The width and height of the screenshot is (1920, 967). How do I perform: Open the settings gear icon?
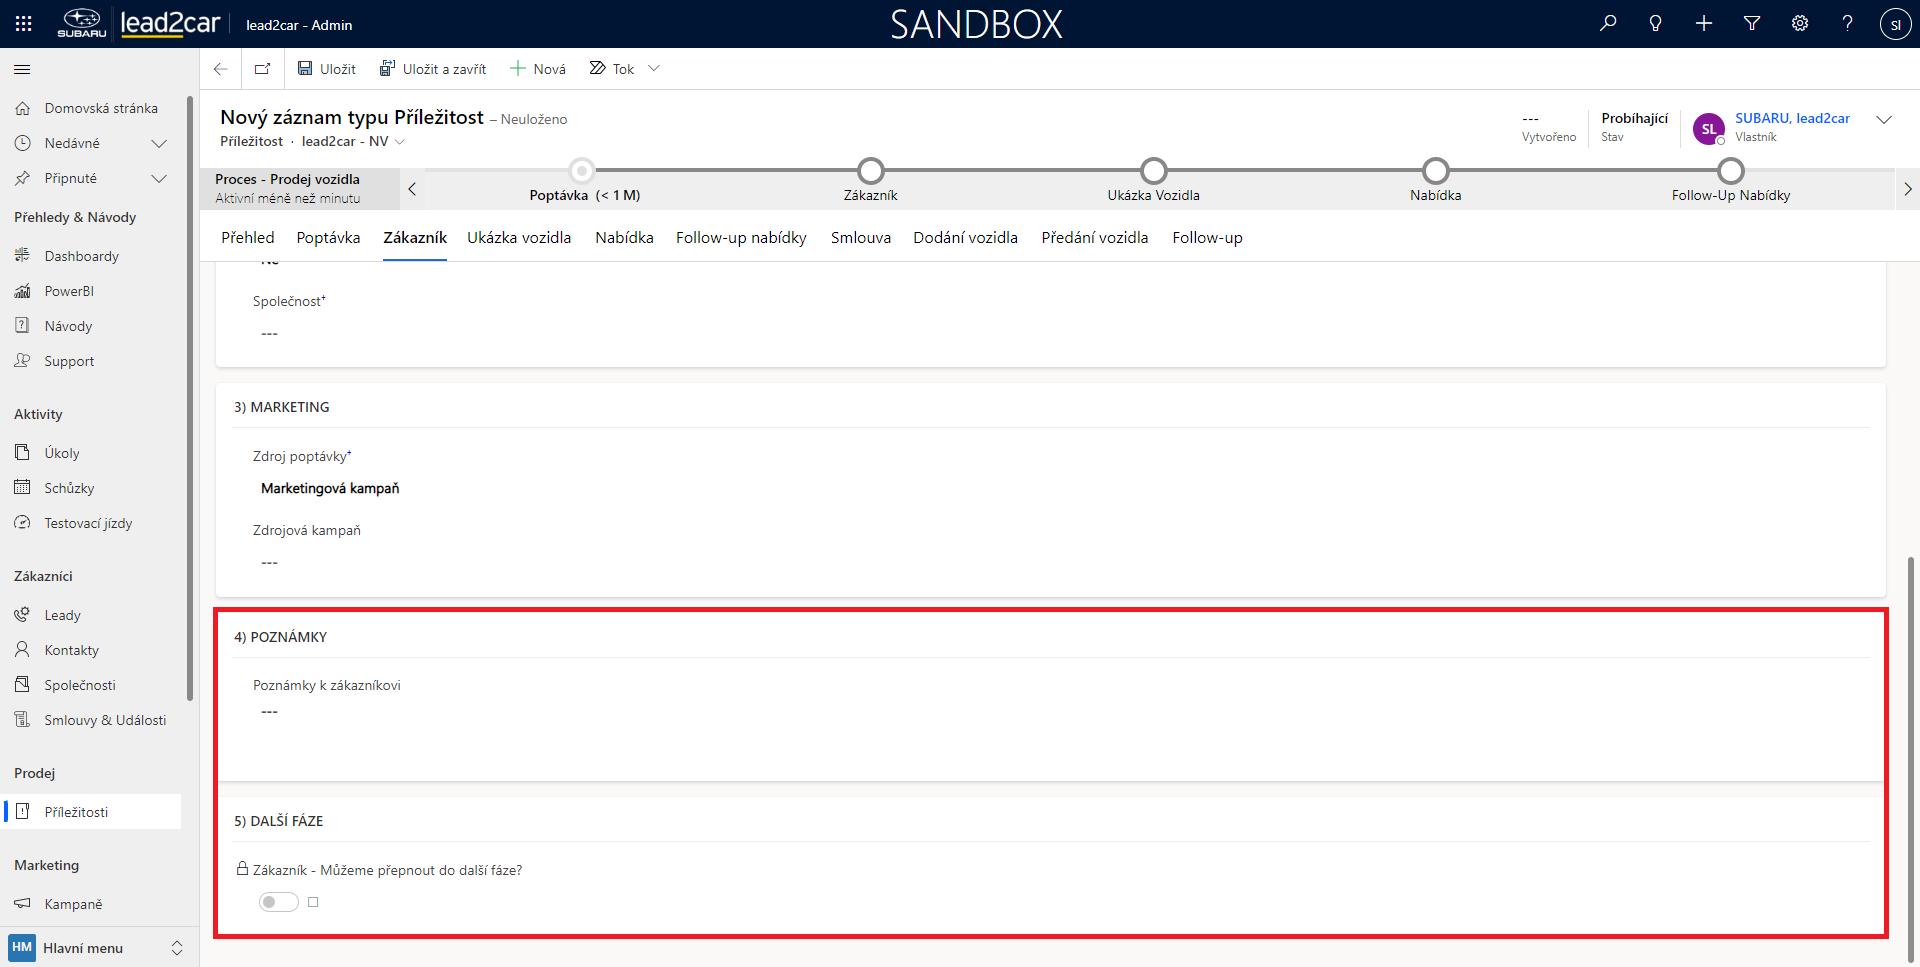[x=1800, y=24]
